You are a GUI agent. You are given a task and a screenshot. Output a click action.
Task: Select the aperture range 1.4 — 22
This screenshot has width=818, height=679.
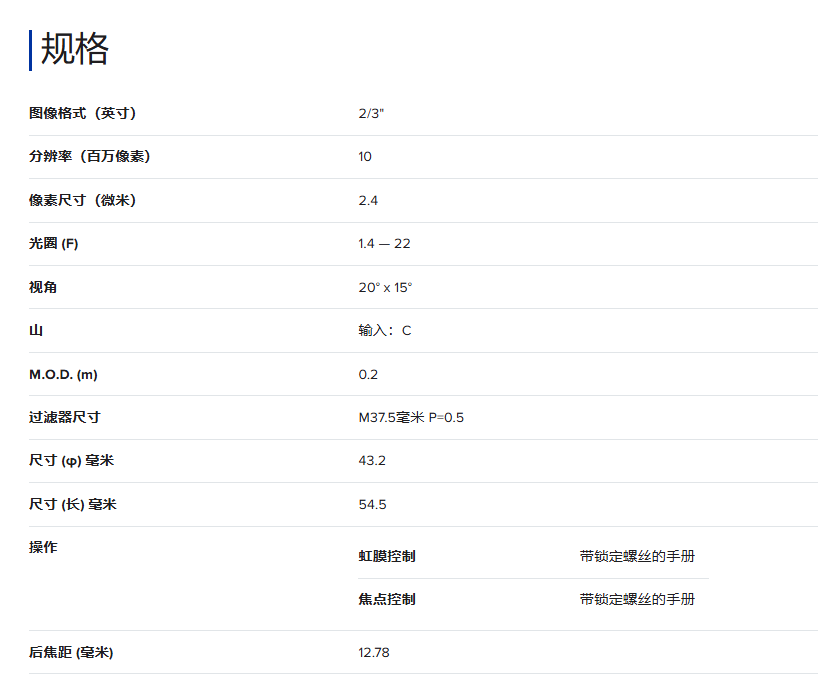[x=384, y=244]
